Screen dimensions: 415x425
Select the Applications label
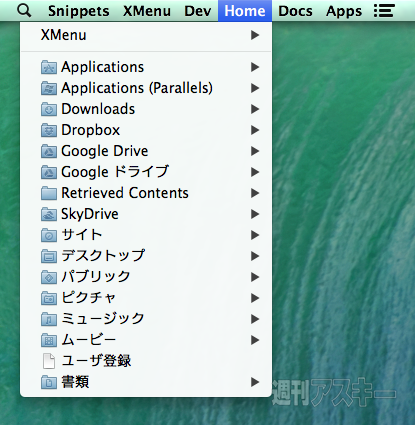click(x=103, y=67)
